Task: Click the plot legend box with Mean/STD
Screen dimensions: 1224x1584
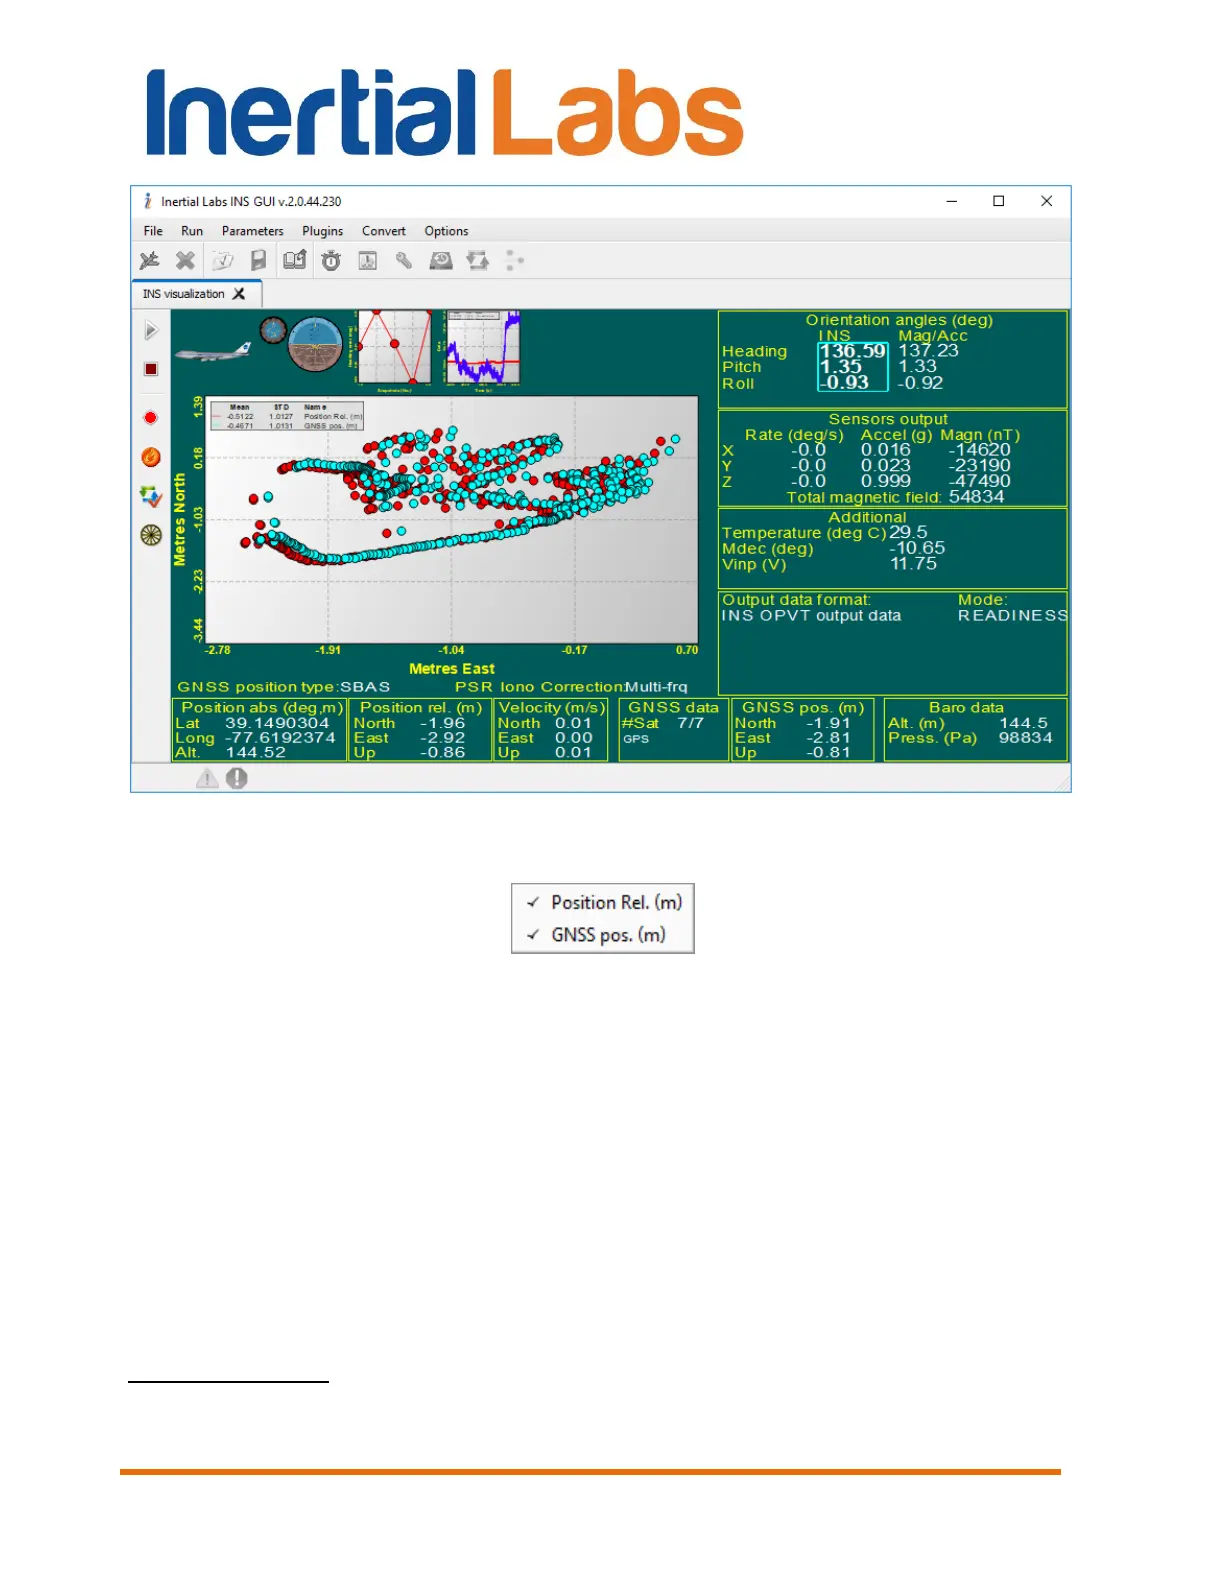Action: pos(287,416)
